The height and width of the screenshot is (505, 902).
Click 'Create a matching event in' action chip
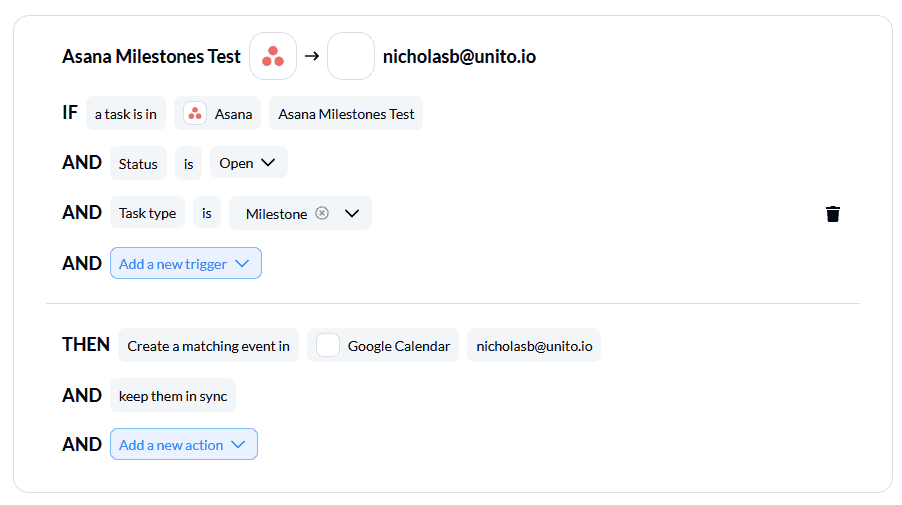point(208,345)
